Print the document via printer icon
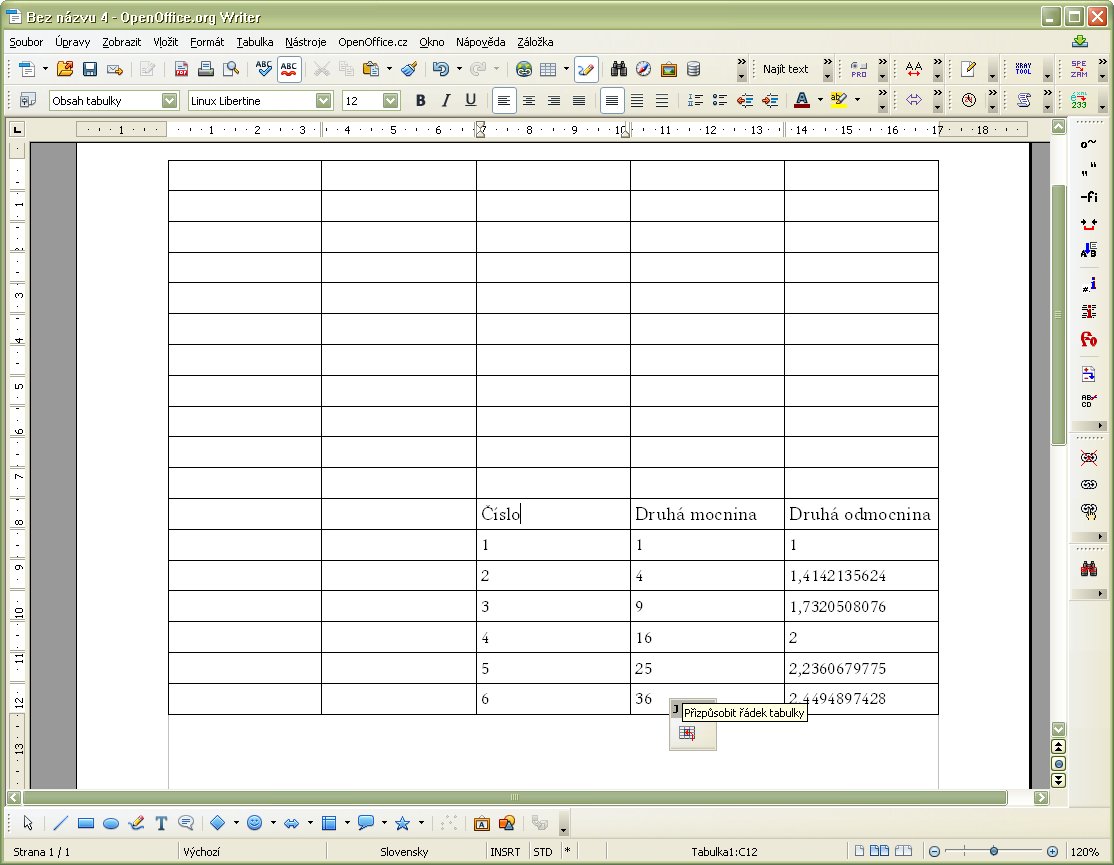 [x=206, y=69]
